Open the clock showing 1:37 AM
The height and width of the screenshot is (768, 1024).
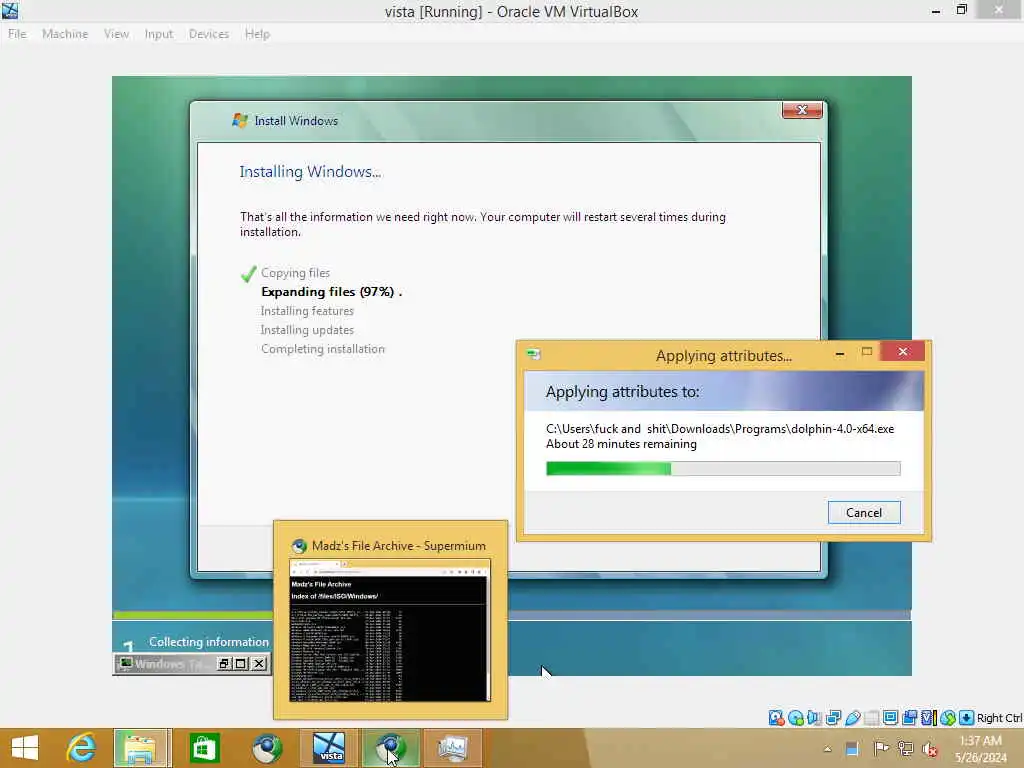coord(981,749)
